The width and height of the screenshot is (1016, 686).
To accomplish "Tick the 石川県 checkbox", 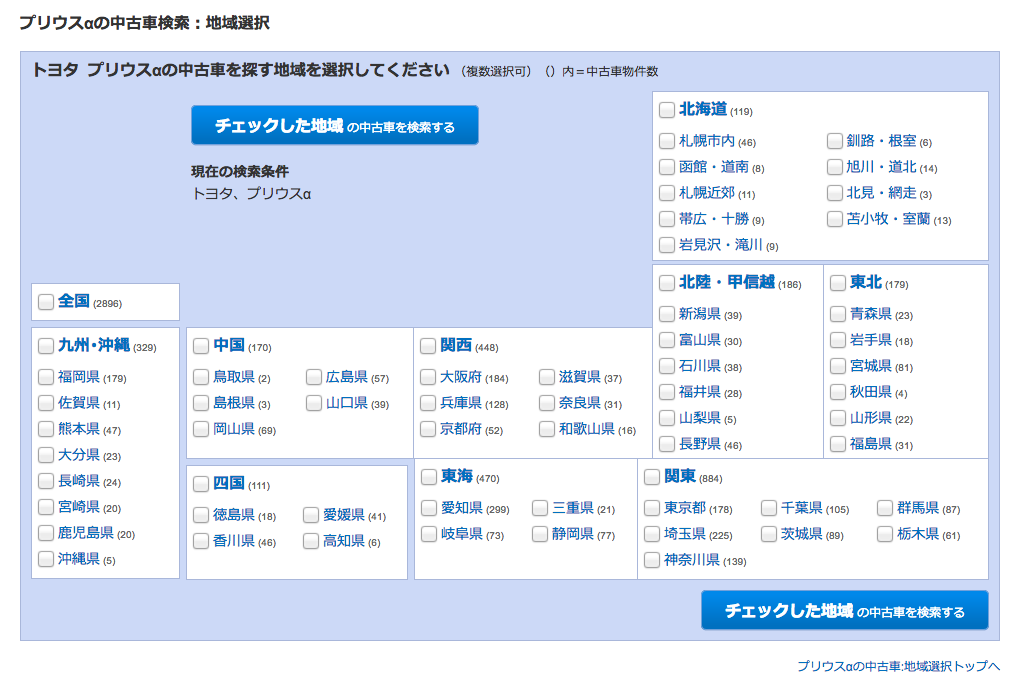I will (667, 366).
